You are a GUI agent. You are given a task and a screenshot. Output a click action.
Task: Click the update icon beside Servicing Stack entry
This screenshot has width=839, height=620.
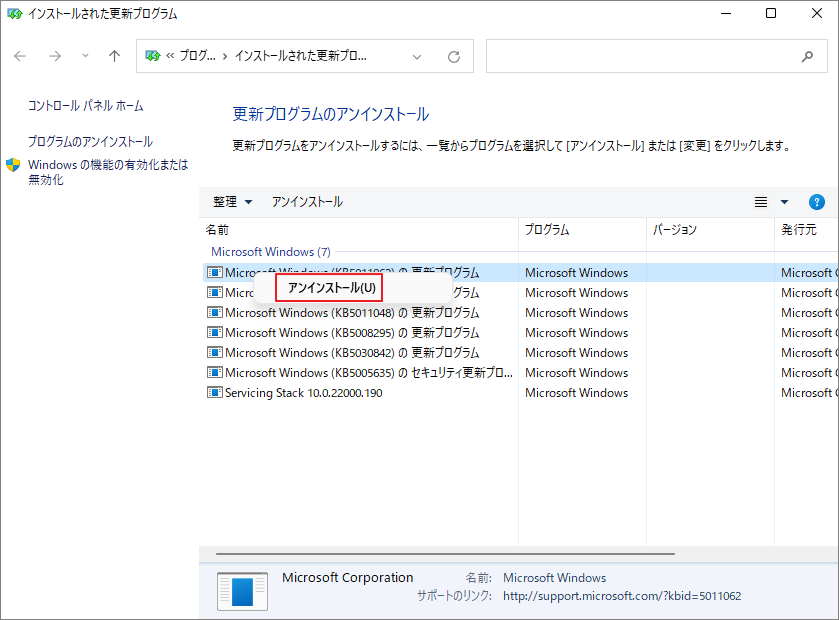pos(214,392)
